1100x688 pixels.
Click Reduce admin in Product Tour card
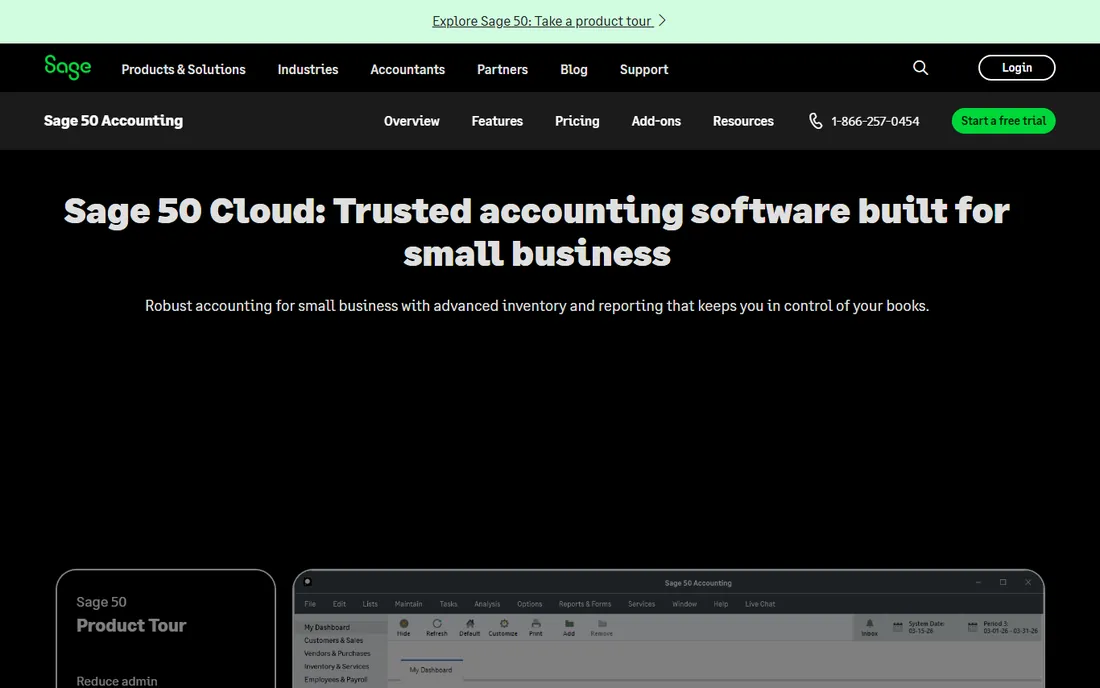click(x=116, y=681)
